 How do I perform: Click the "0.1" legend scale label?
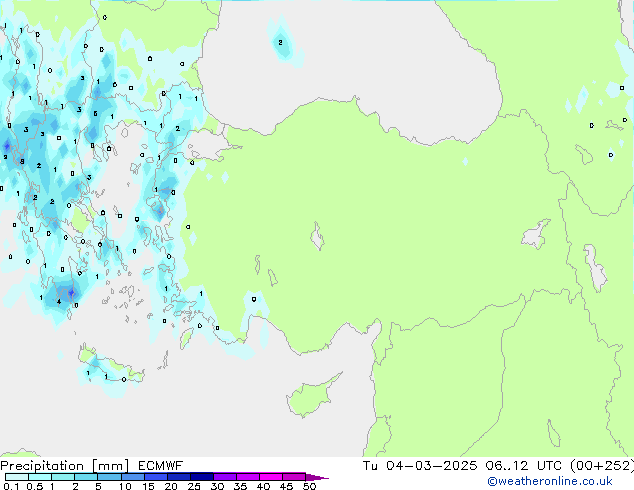tap(11, 486)
